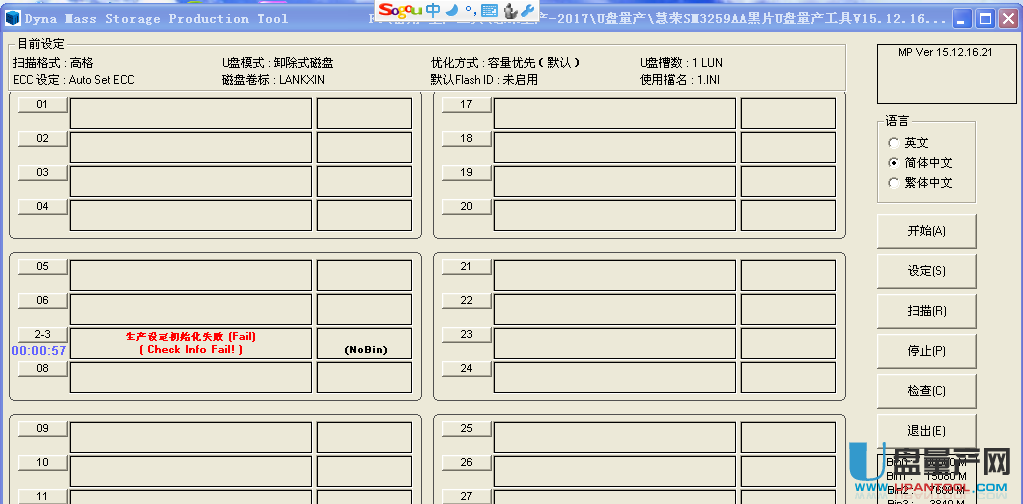Image resolution: width=1023 pixels, height=504 pixels.
Task: Click the 扫描(R) scan button
Action: click(926, 311)
